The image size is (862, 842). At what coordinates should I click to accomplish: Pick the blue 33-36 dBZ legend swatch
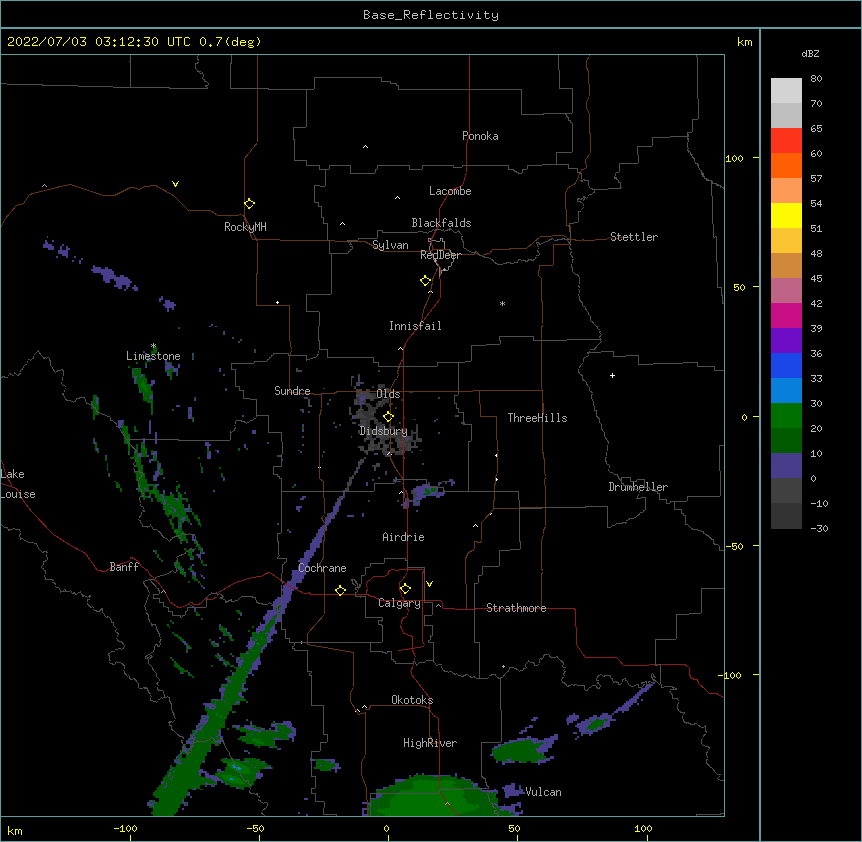coord(786,365)
